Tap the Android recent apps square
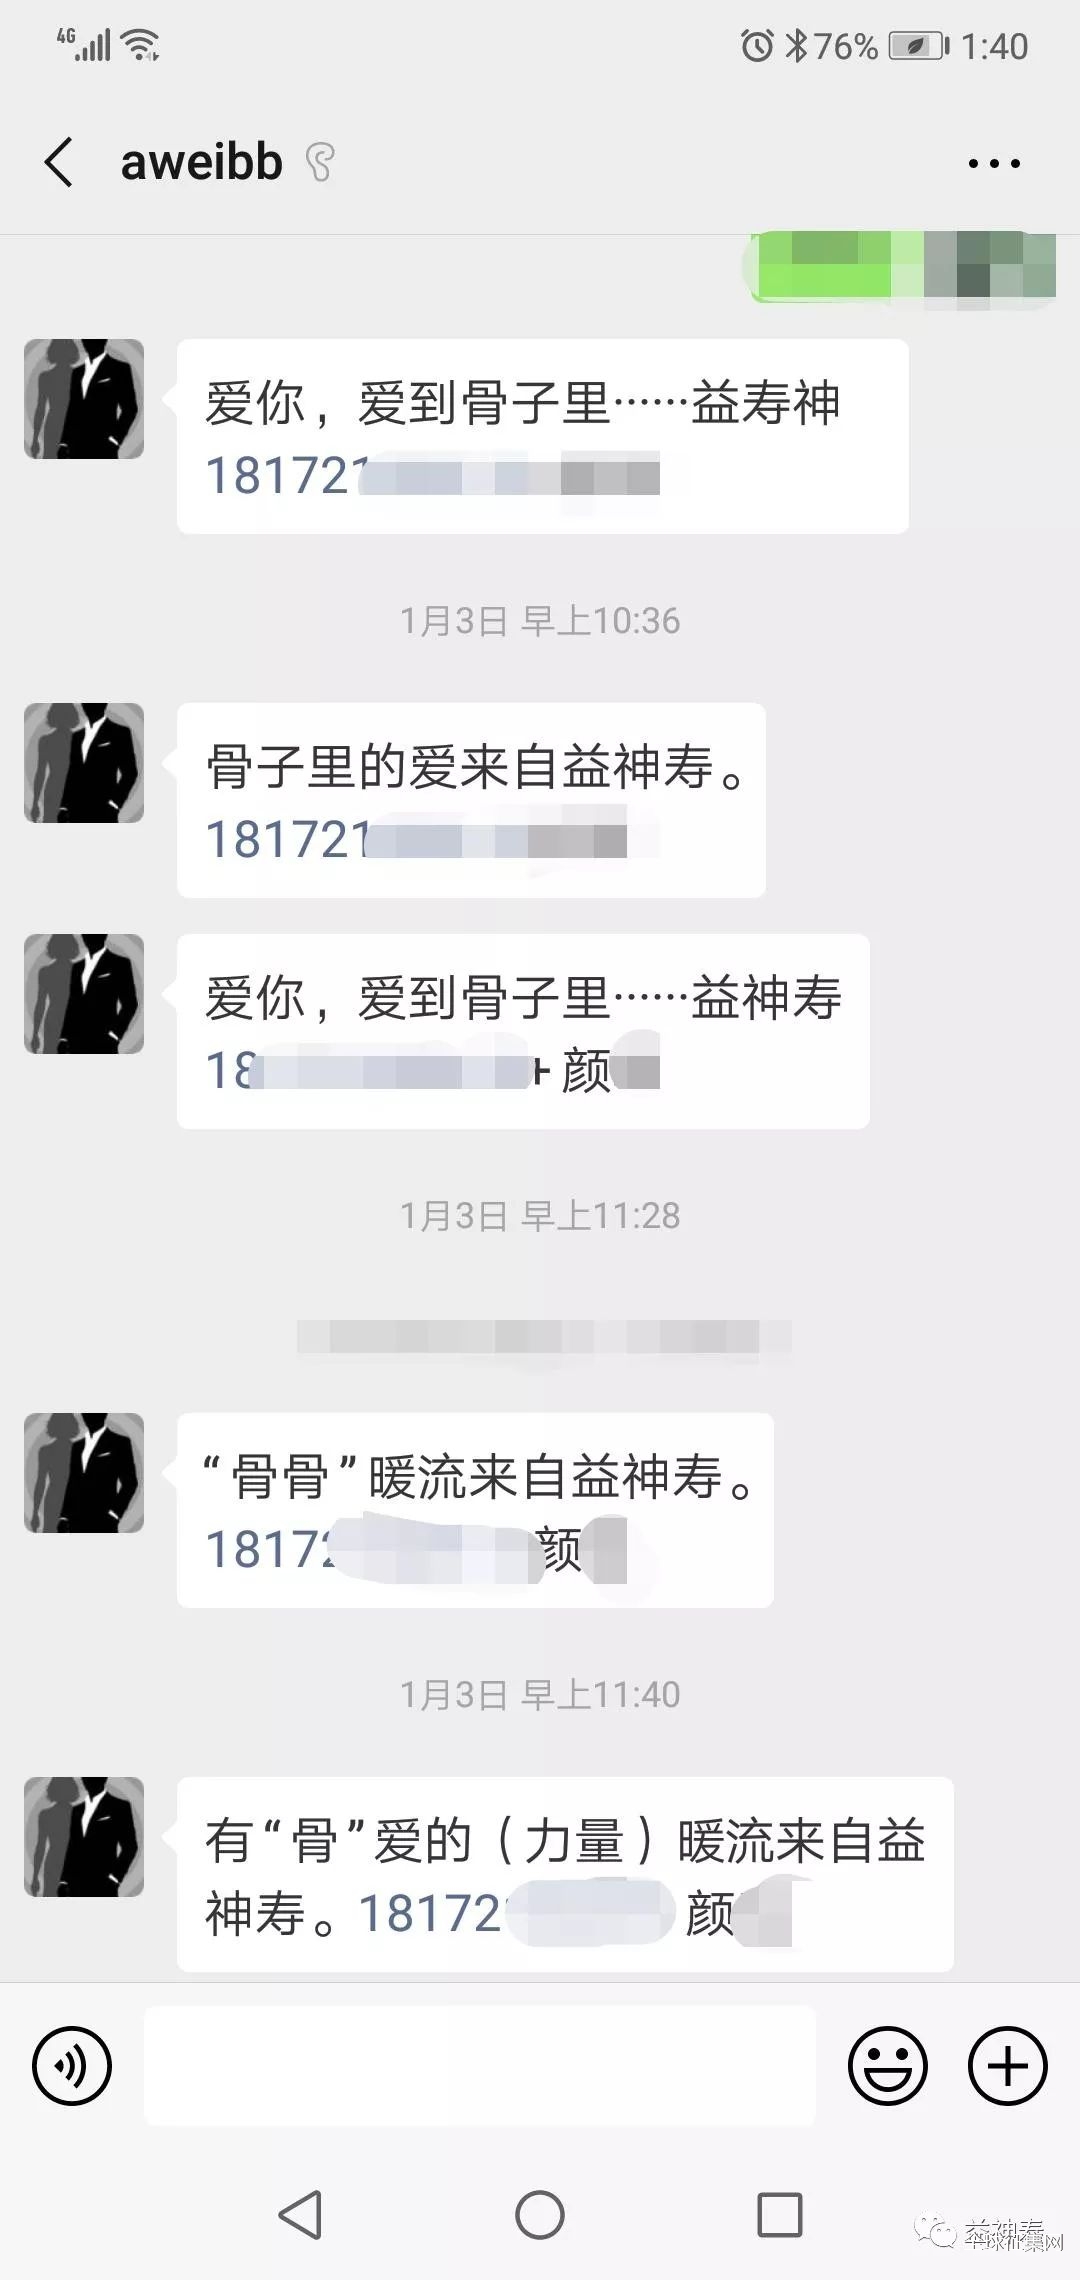This screenshot has height=2280, width=1080. 780,2215
